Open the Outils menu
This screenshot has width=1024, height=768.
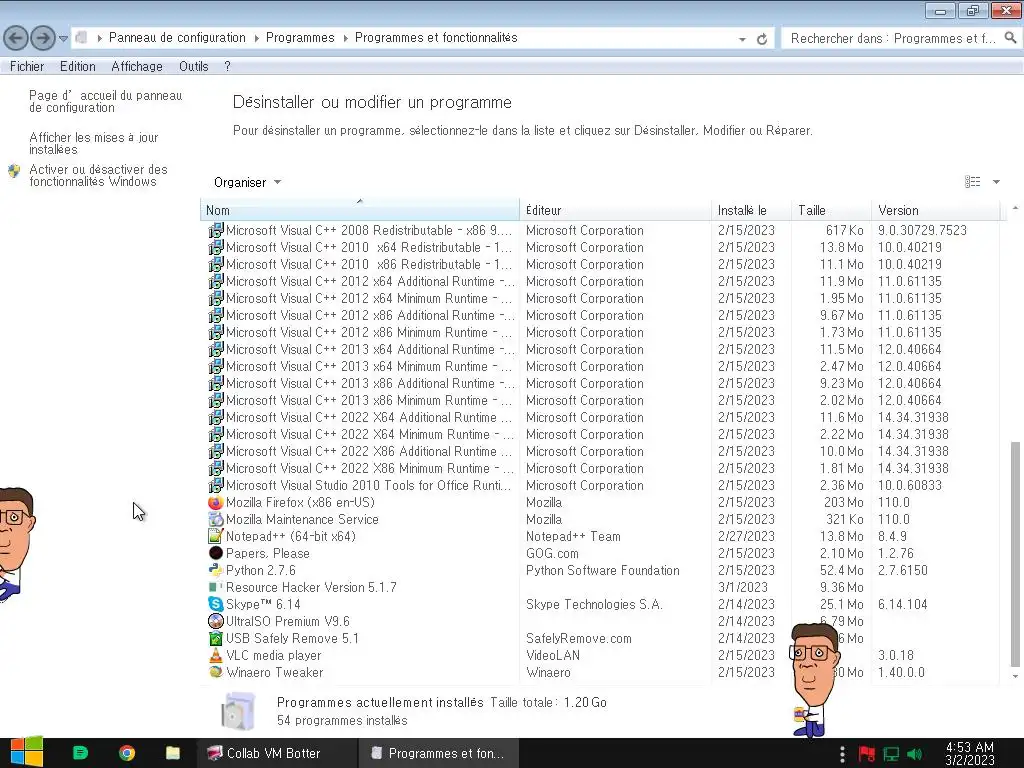pos(193,66)
